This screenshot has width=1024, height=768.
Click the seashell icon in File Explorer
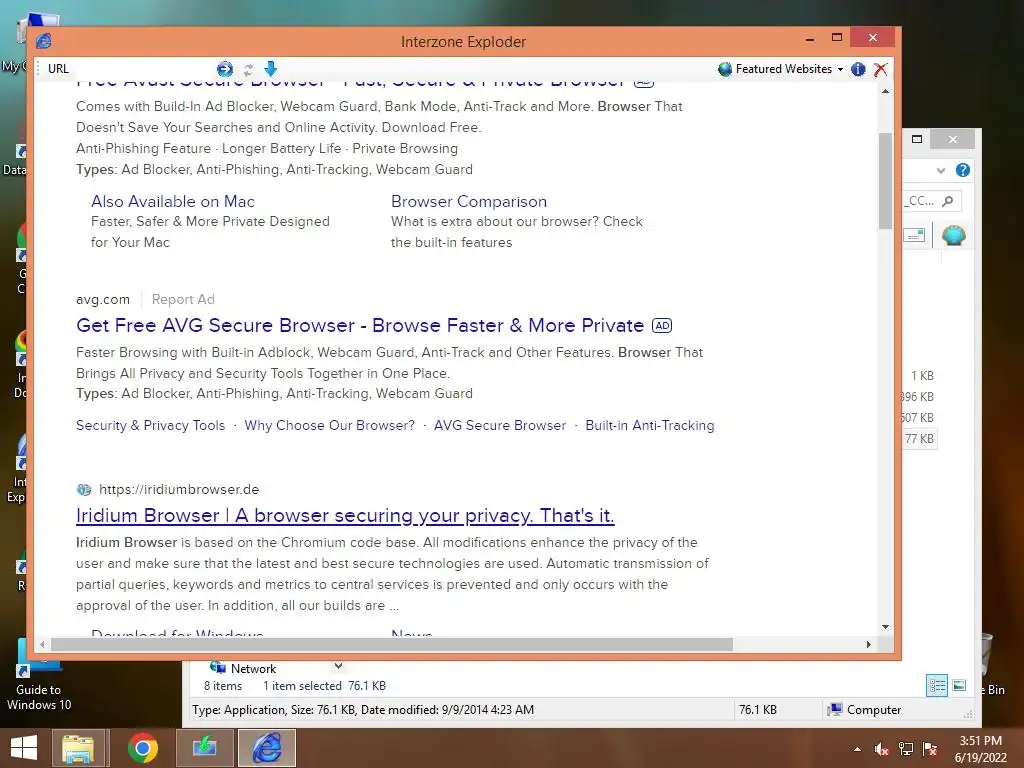(953, 235)
